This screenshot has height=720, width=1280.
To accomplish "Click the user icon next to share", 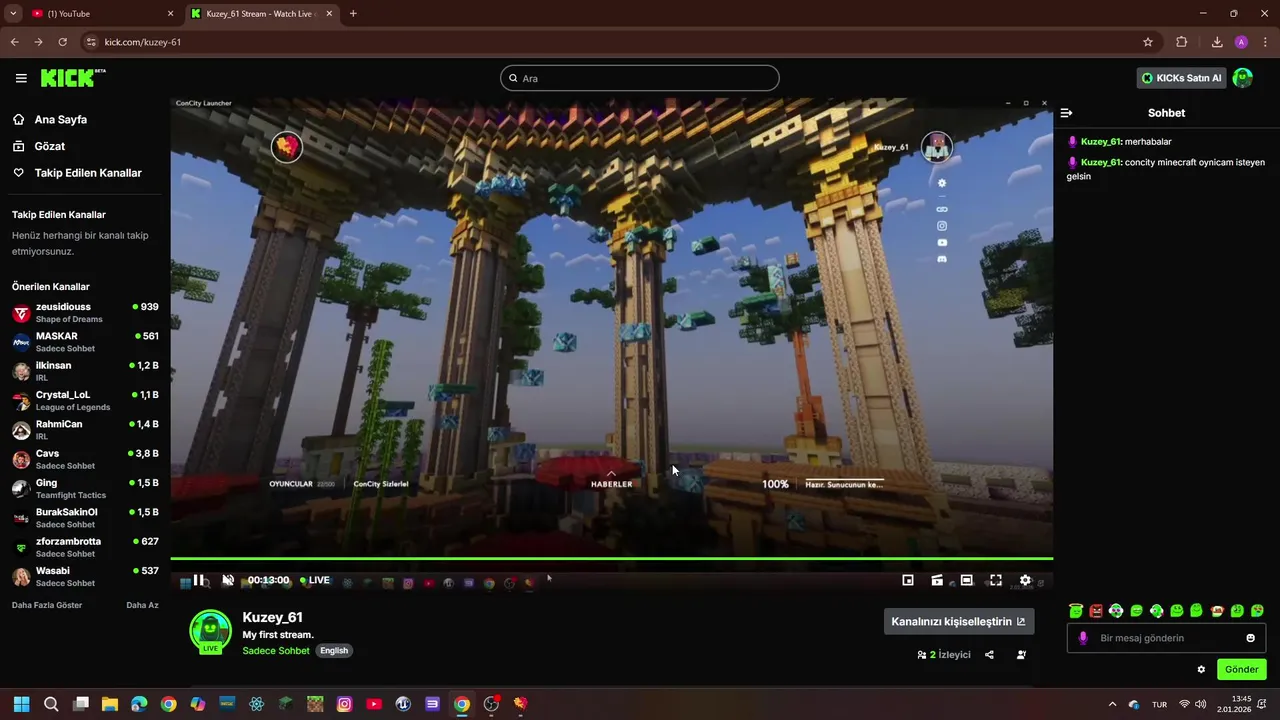I will [1021, 655].
